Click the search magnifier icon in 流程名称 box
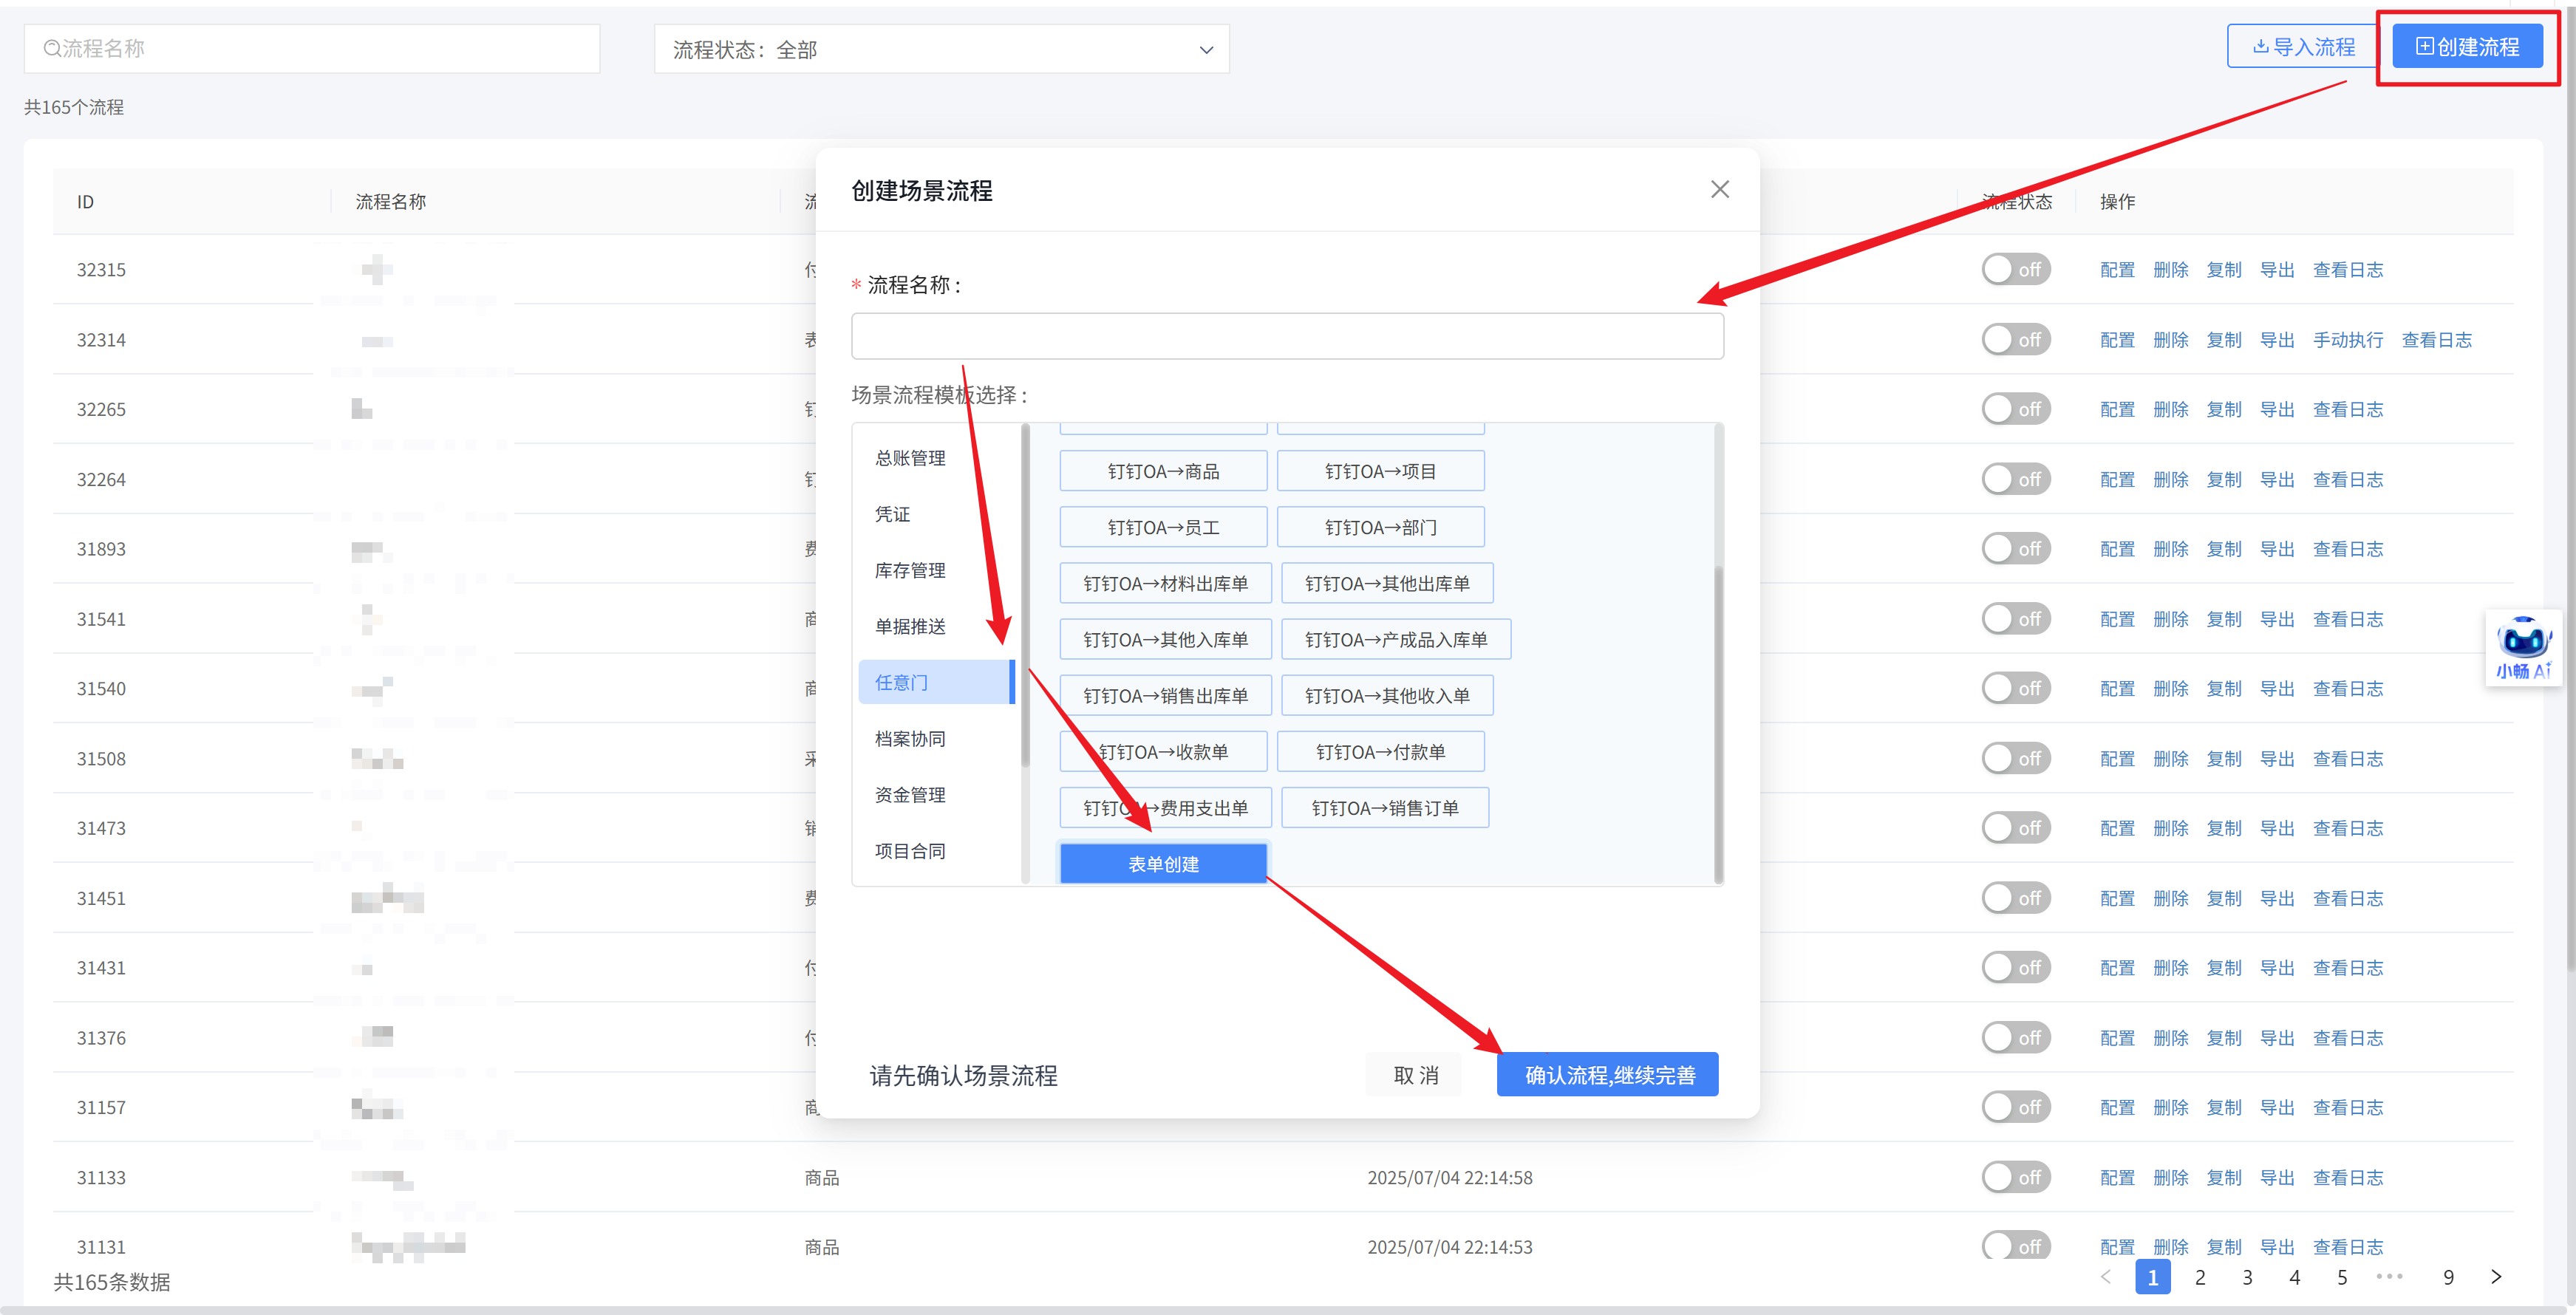This screenshot has height=1315, width=2576. [52, 49]
